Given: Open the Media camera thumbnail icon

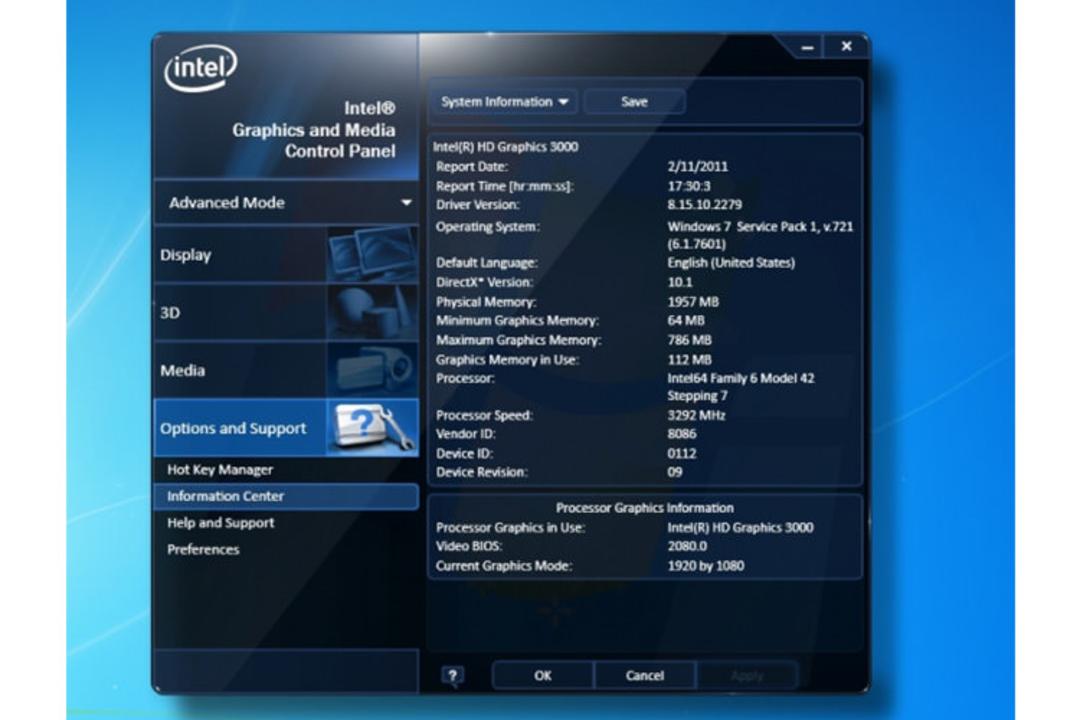Looking at the screenshot, I should point(372,371).
